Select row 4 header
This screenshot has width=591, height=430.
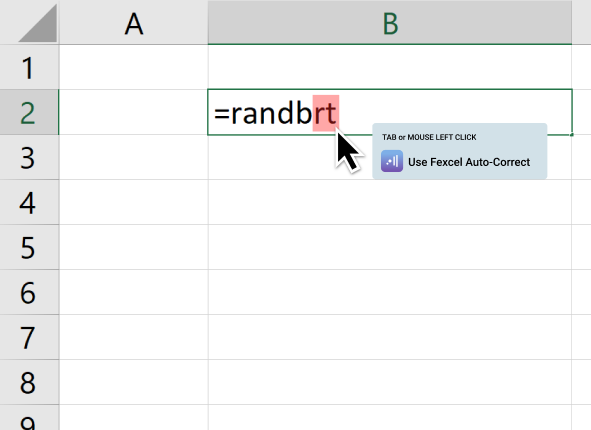pyautogui.click(x=29, y=202)
